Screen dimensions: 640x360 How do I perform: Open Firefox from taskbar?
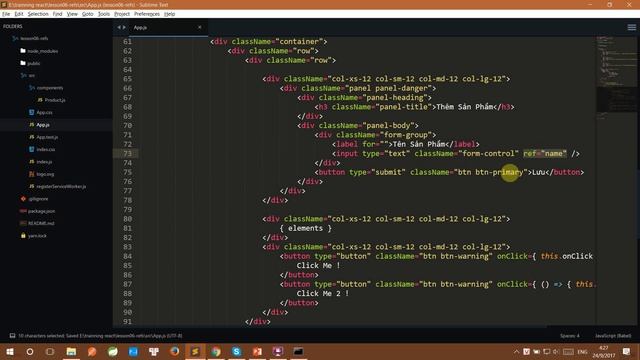[175, 351]
